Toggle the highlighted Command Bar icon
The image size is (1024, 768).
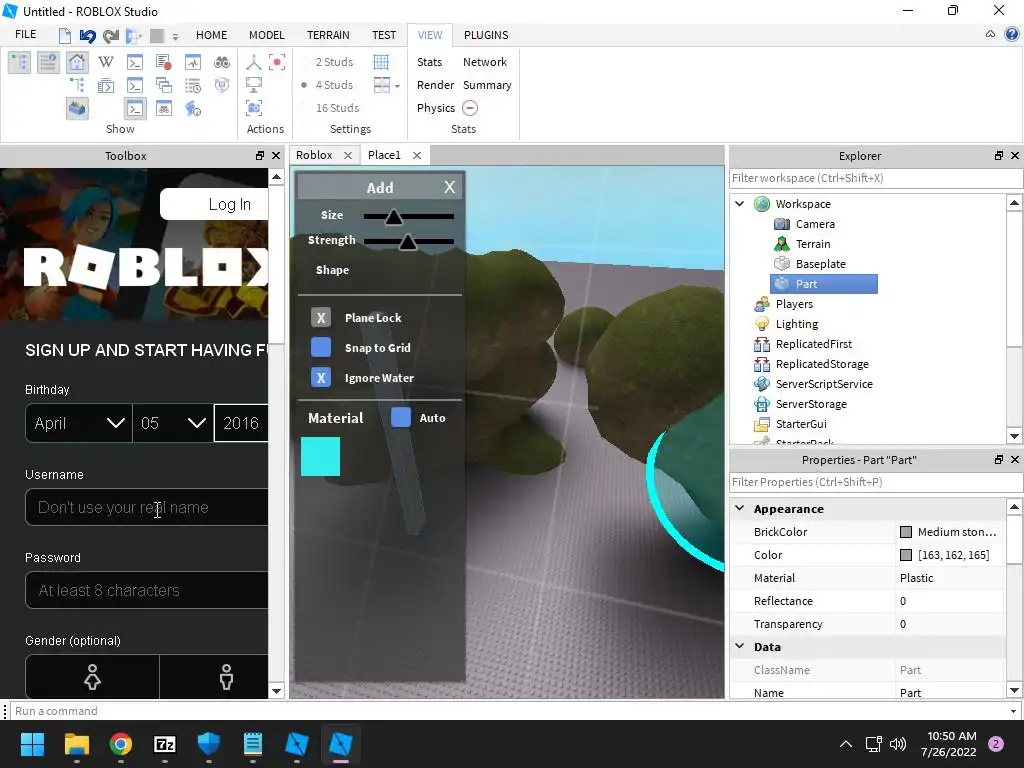[135, 108]
